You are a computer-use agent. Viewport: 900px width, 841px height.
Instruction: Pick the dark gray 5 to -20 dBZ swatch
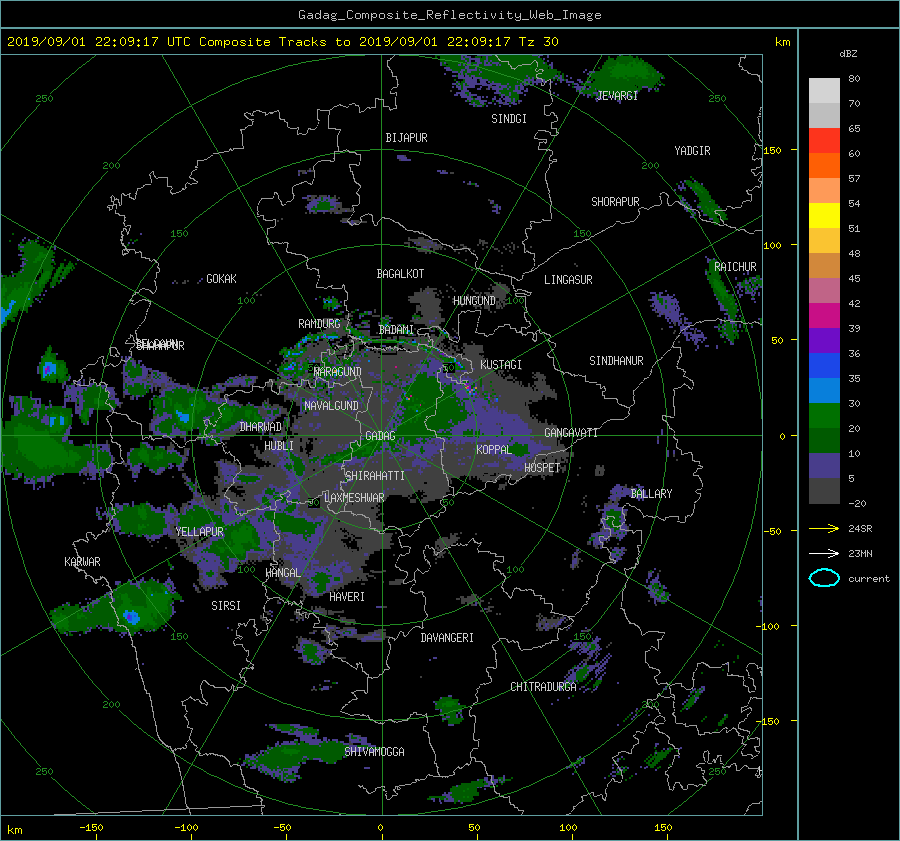coord(824,491)
